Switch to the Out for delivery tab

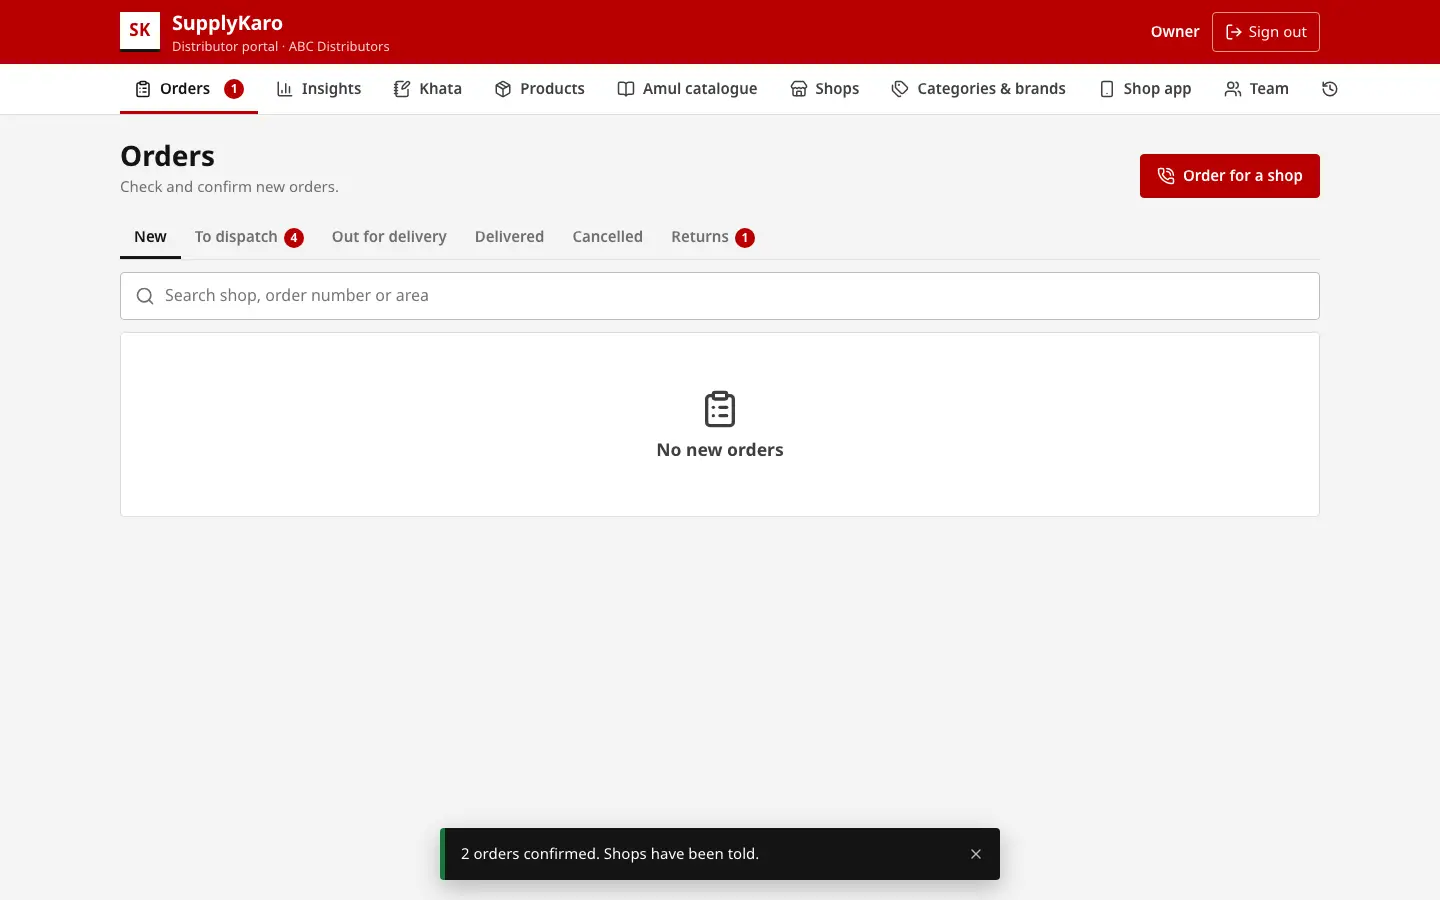point(389,237)
